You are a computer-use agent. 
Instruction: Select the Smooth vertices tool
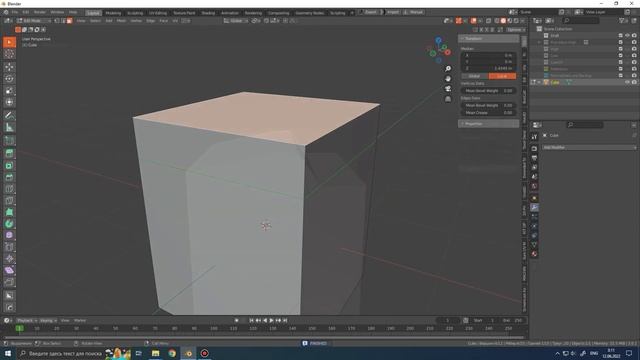(9, 235)
